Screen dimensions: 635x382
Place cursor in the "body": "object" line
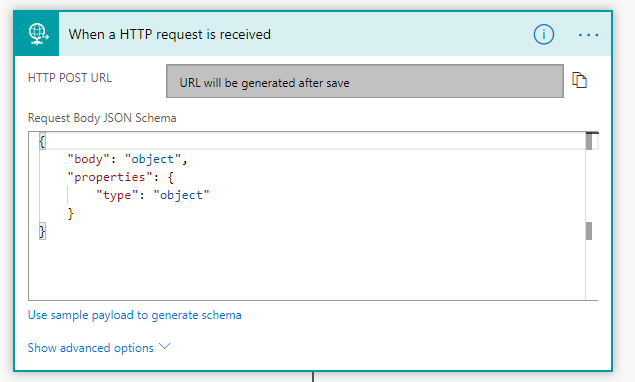(128, 159)
